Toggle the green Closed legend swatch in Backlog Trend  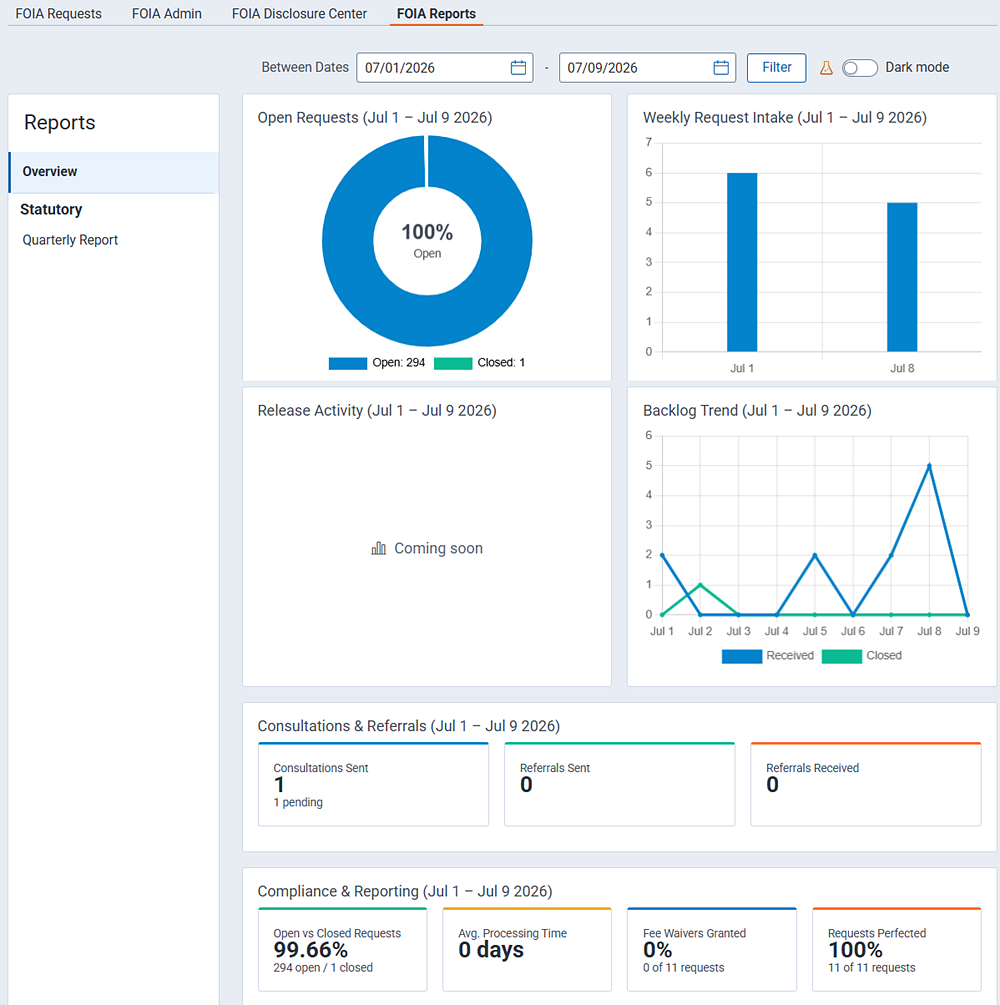coord(841,656)
